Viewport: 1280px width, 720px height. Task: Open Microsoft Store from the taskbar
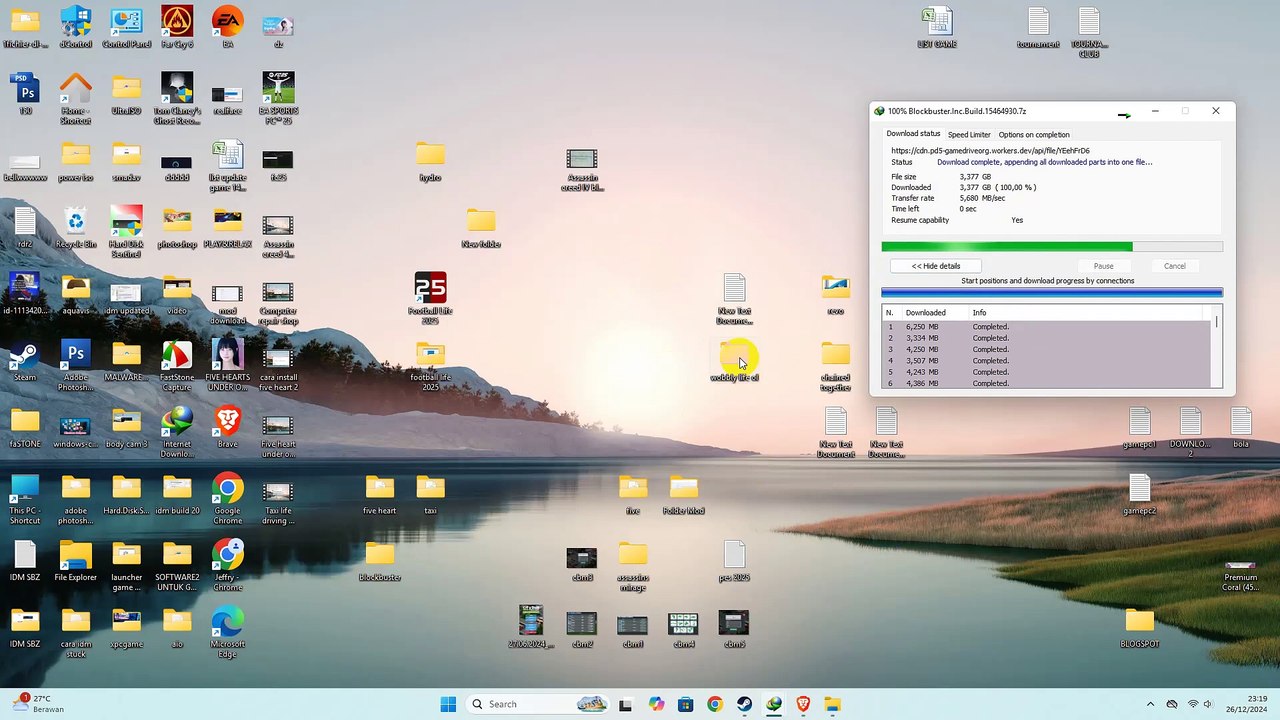[x=685, y=704]
